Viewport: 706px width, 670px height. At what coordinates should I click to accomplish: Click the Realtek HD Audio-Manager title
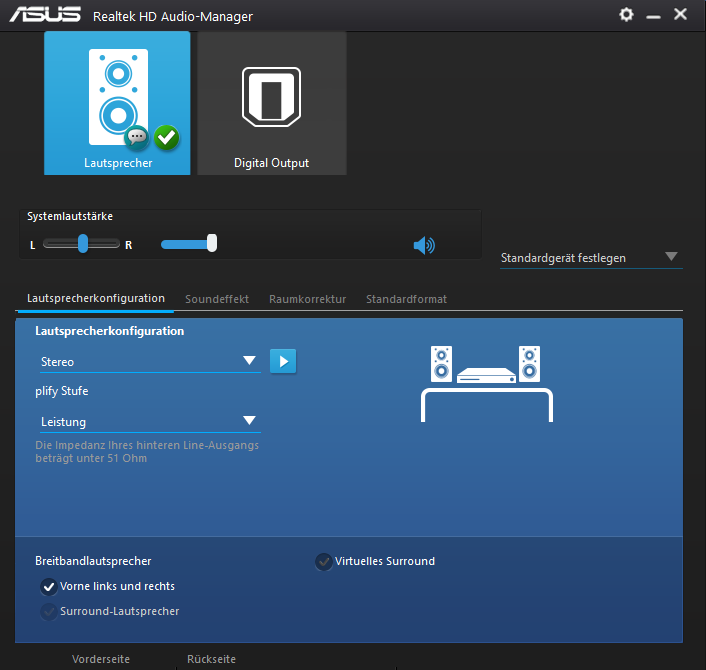tap(173, 17)
